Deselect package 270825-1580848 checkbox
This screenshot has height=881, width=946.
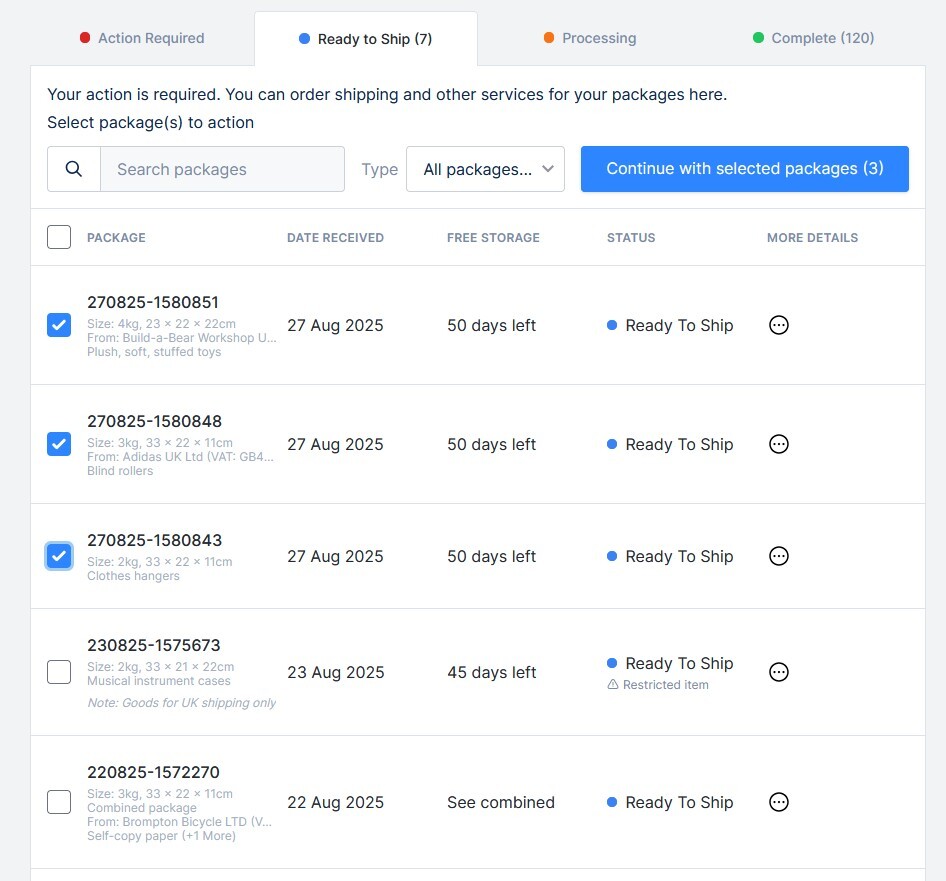59,444
